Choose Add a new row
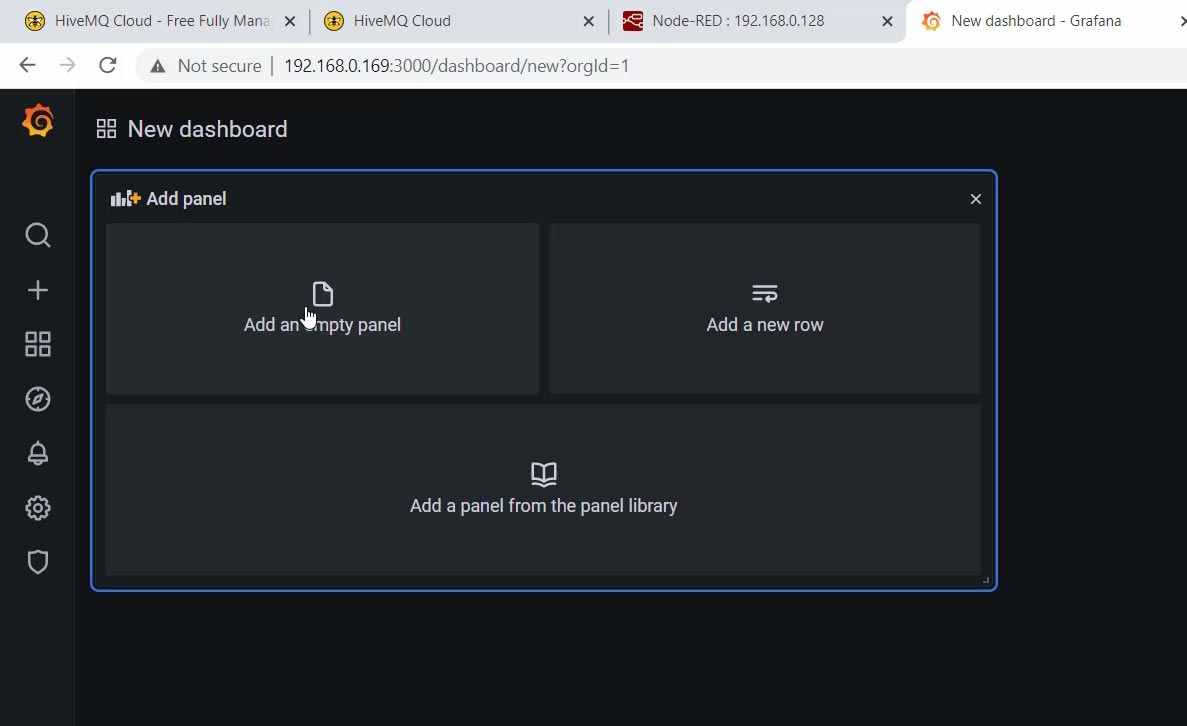1187x726 pixels. [x=765, y=308]
